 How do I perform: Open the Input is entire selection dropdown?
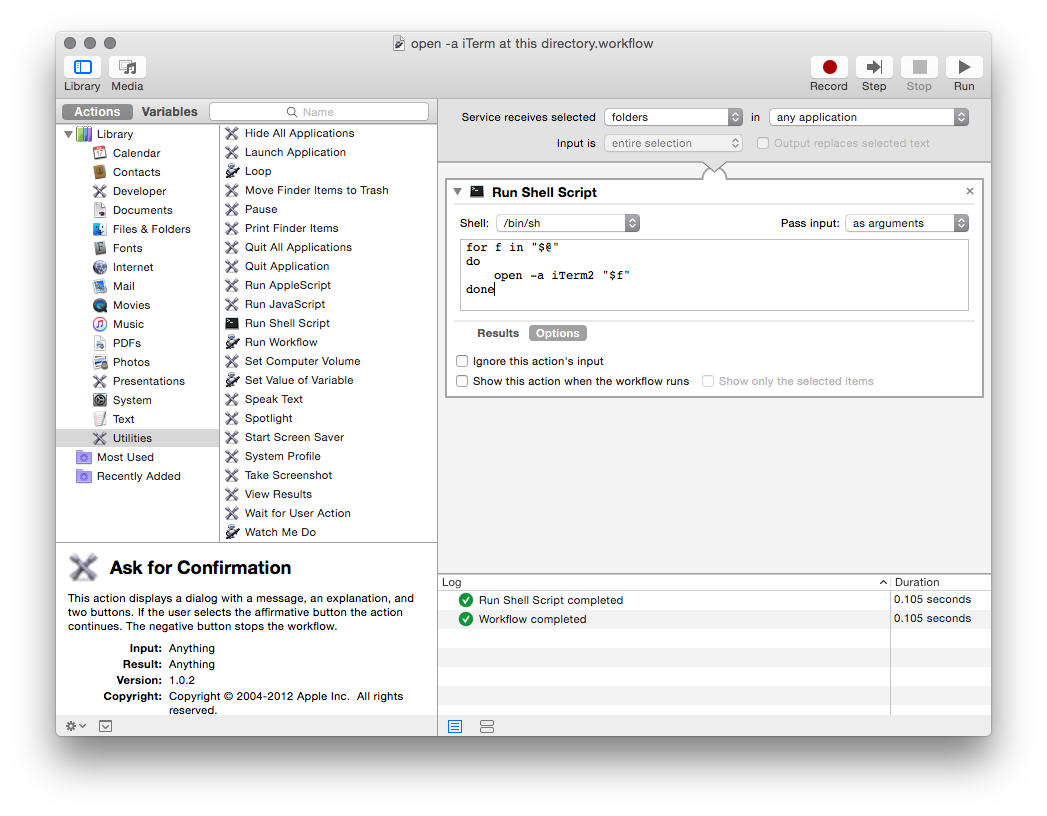click(x=673, y=143)
